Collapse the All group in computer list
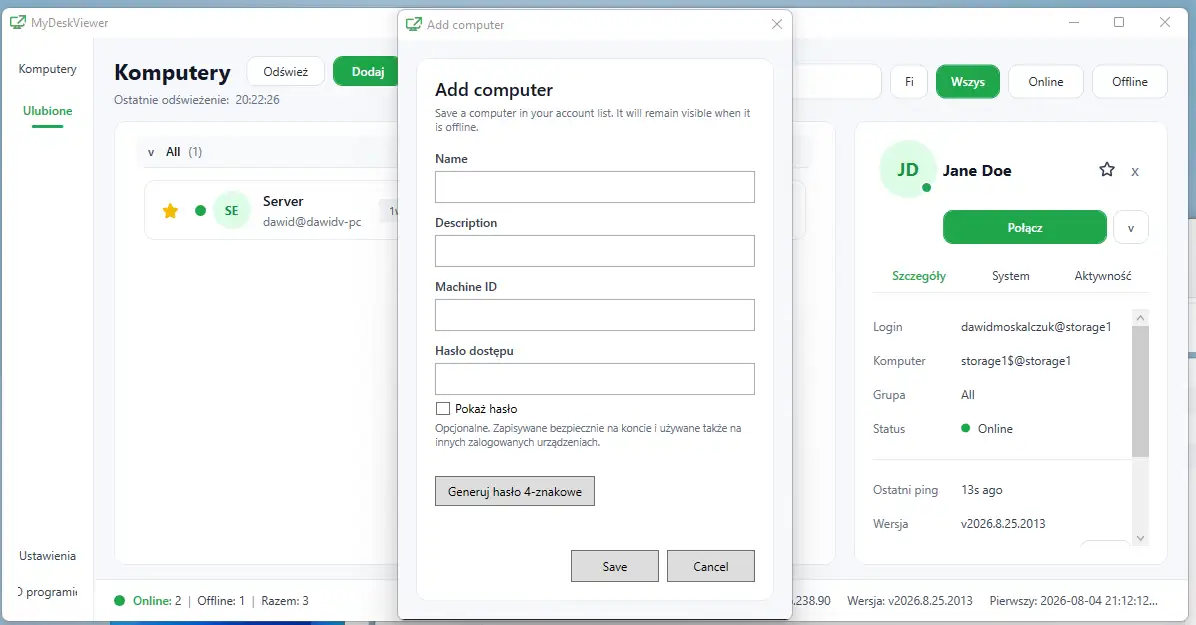 pos(151,152)
